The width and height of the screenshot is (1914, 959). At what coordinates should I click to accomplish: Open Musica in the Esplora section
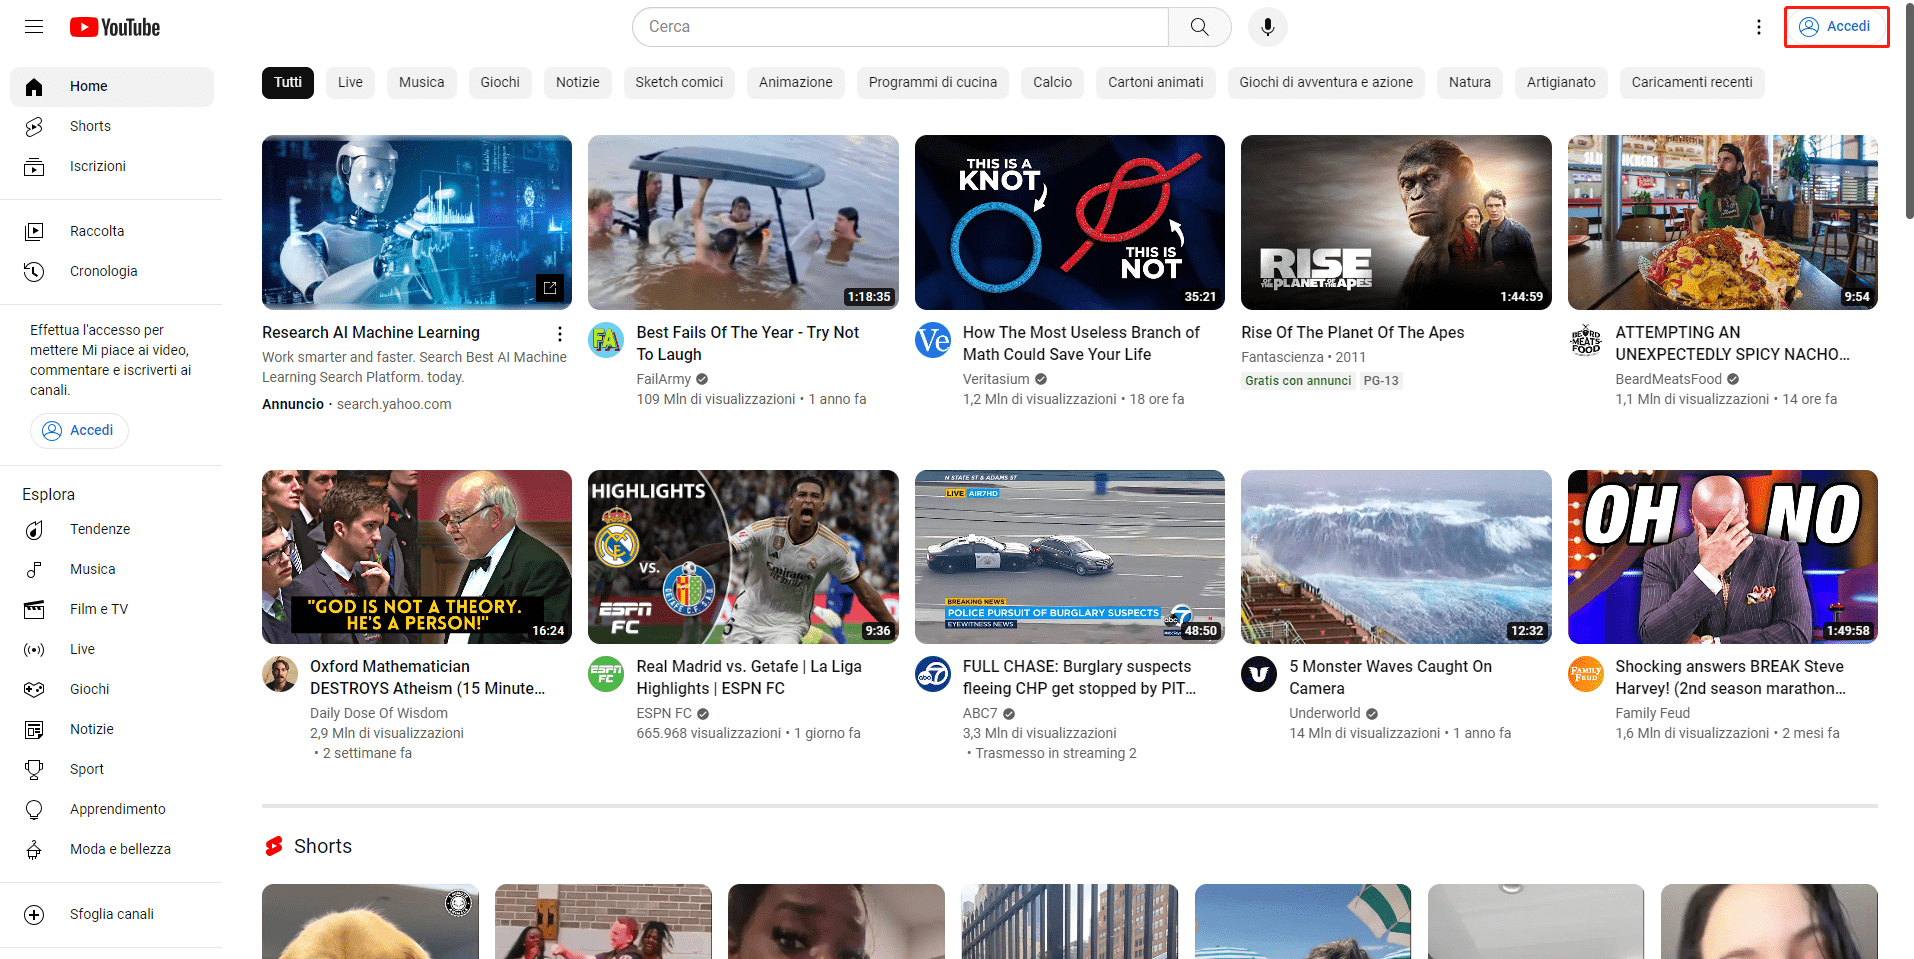coord(112,570)
